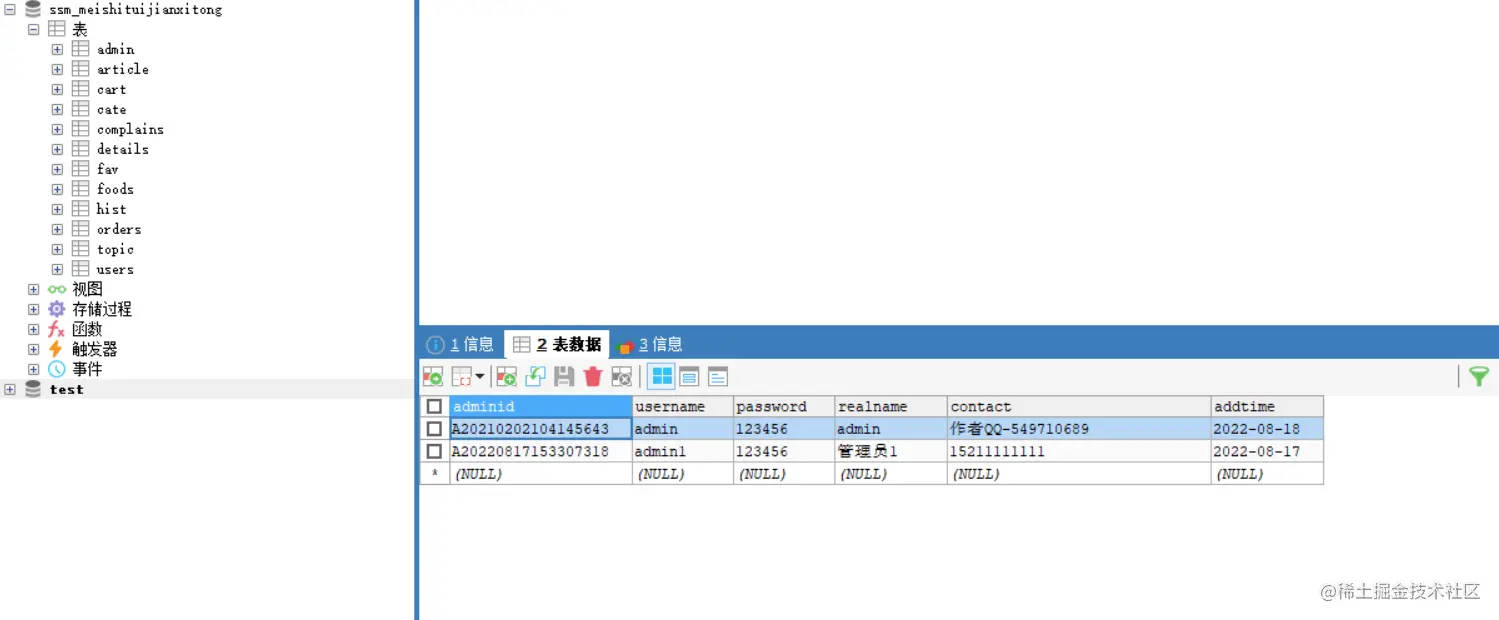Expand the 存储过程 node
Viewport: 1499px width, 620px height.
[x=33, y=309]
